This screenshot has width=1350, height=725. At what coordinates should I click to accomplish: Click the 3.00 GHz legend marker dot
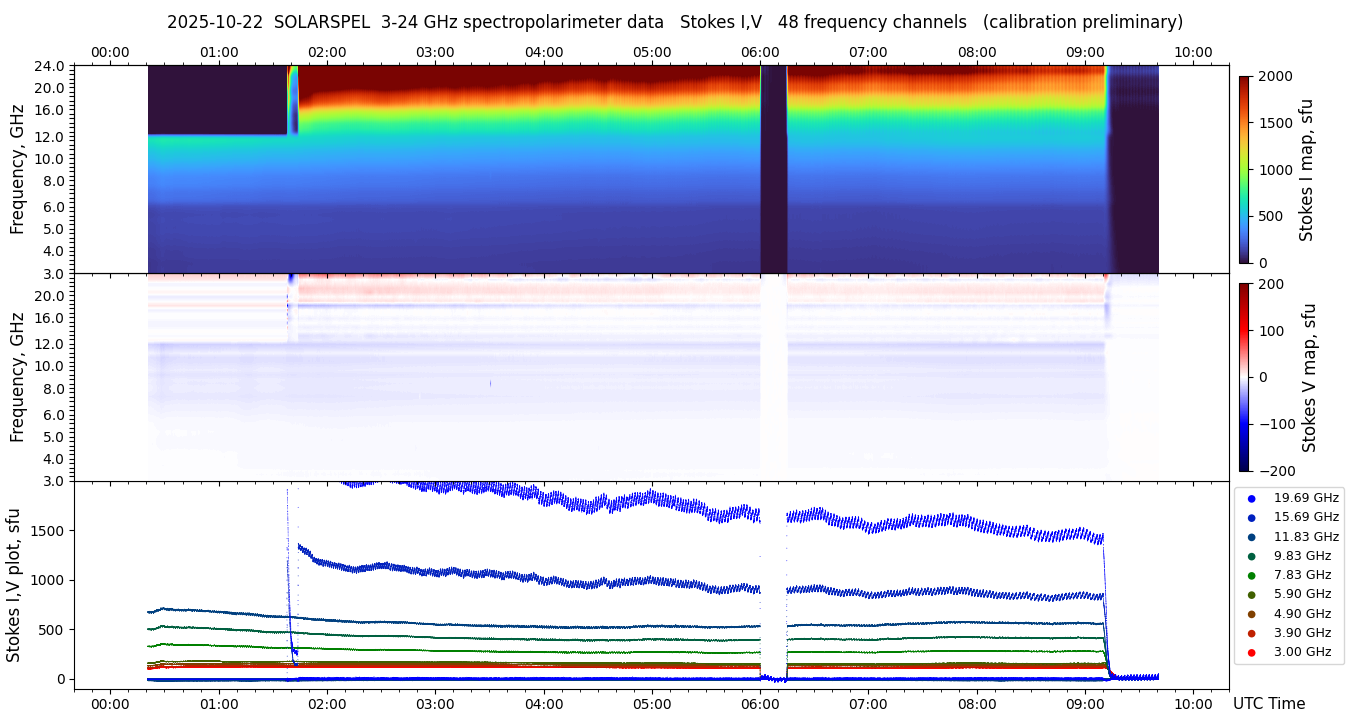[1251, 652]
